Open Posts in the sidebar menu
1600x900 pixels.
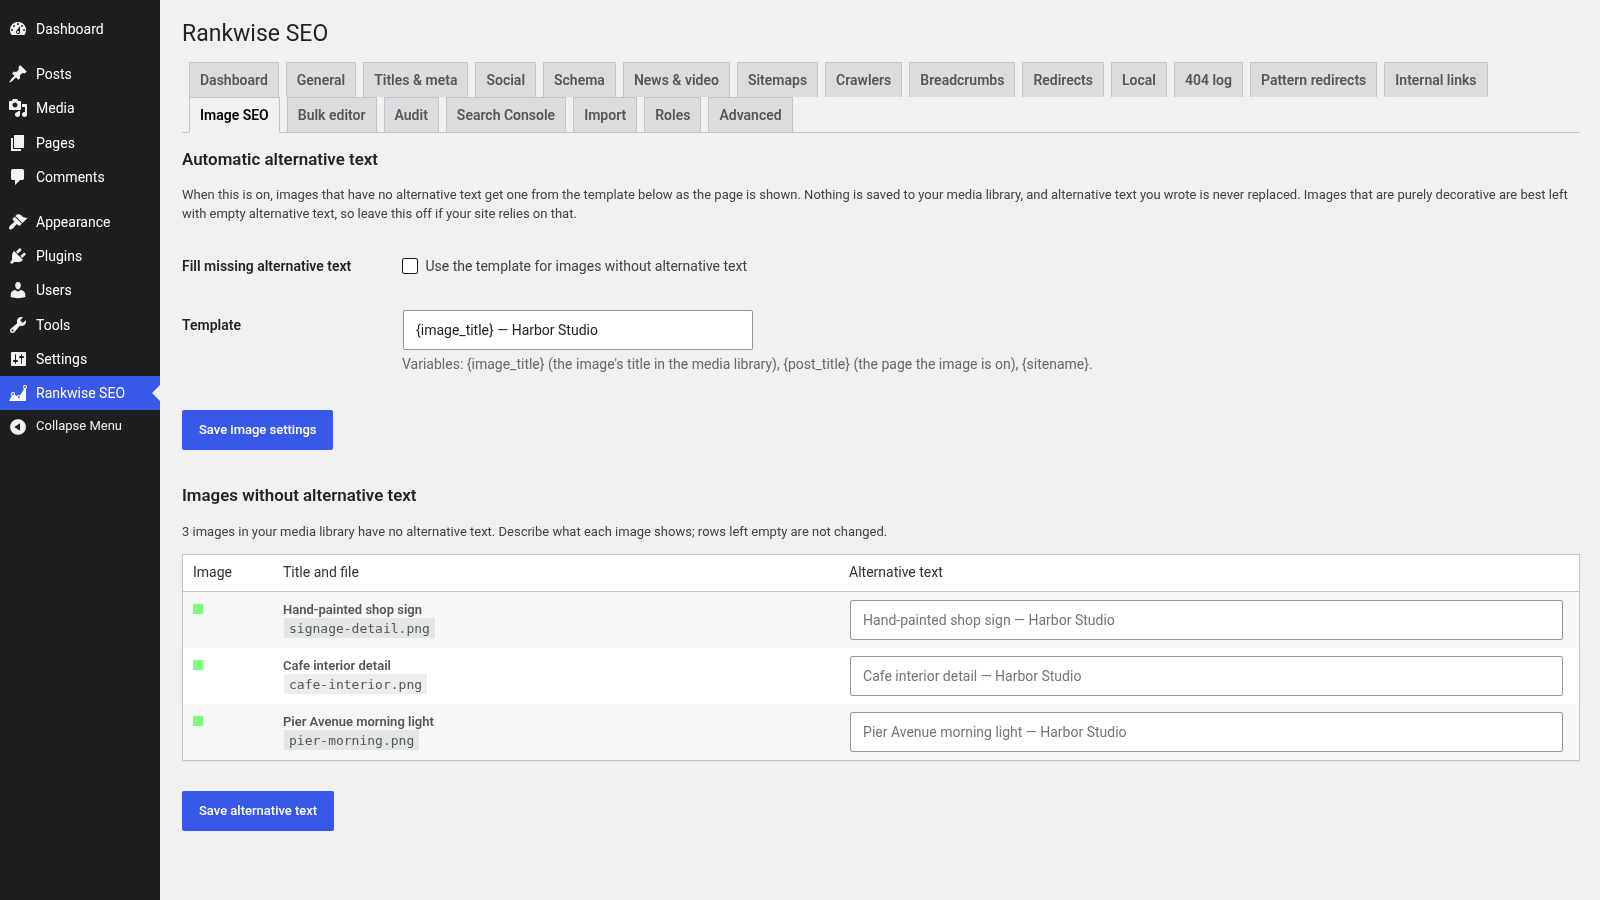click(80, 74)
